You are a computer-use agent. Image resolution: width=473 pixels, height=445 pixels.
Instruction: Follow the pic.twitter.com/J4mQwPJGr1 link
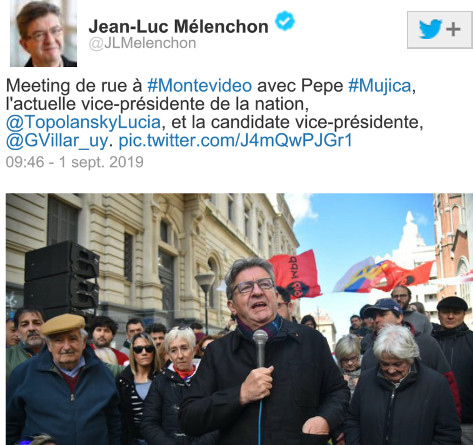pyautogui.click(x=235, y=140)
